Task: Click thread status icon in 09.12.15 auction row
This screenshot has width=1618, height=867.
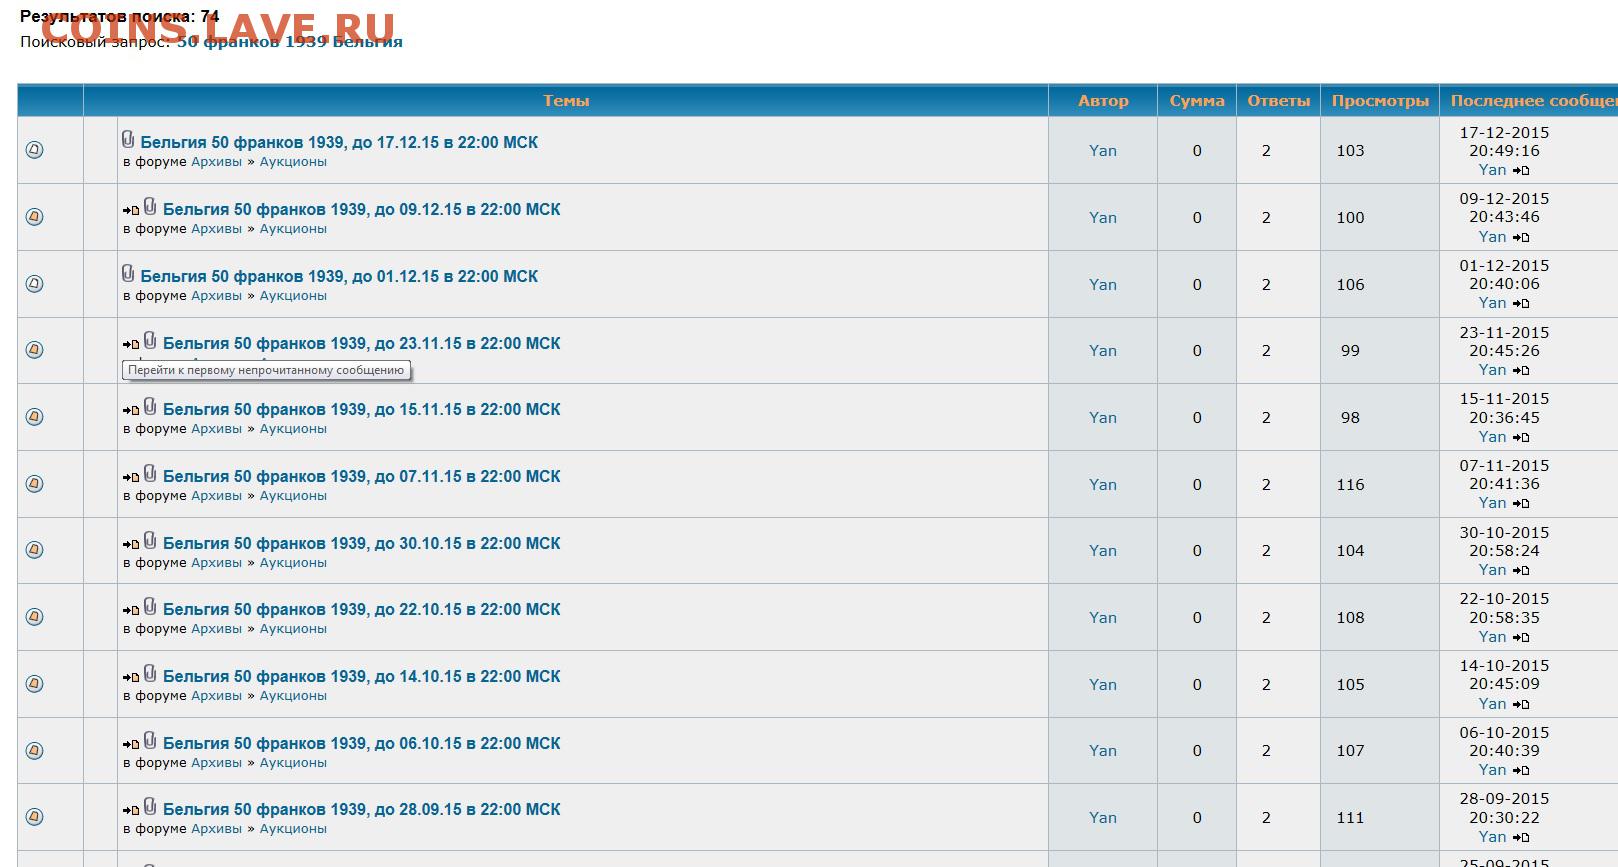Action: coord(34,216)
